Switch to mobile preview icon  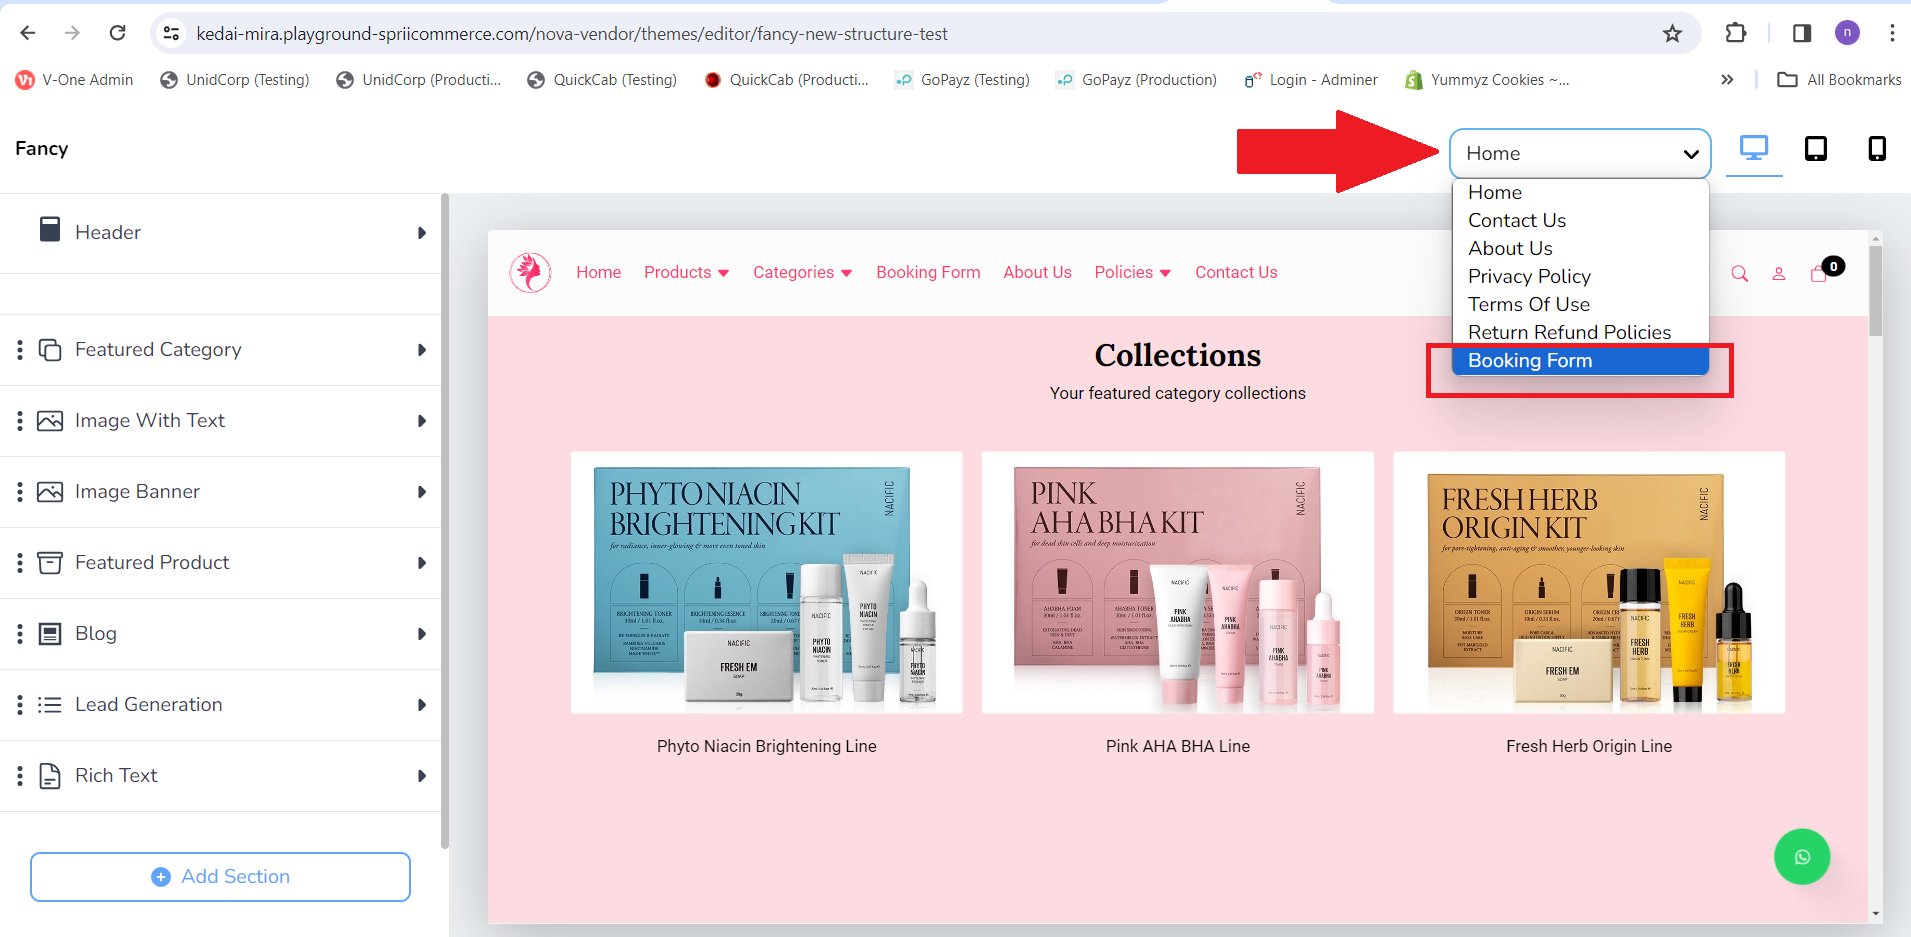click(x=1877, y=149)
